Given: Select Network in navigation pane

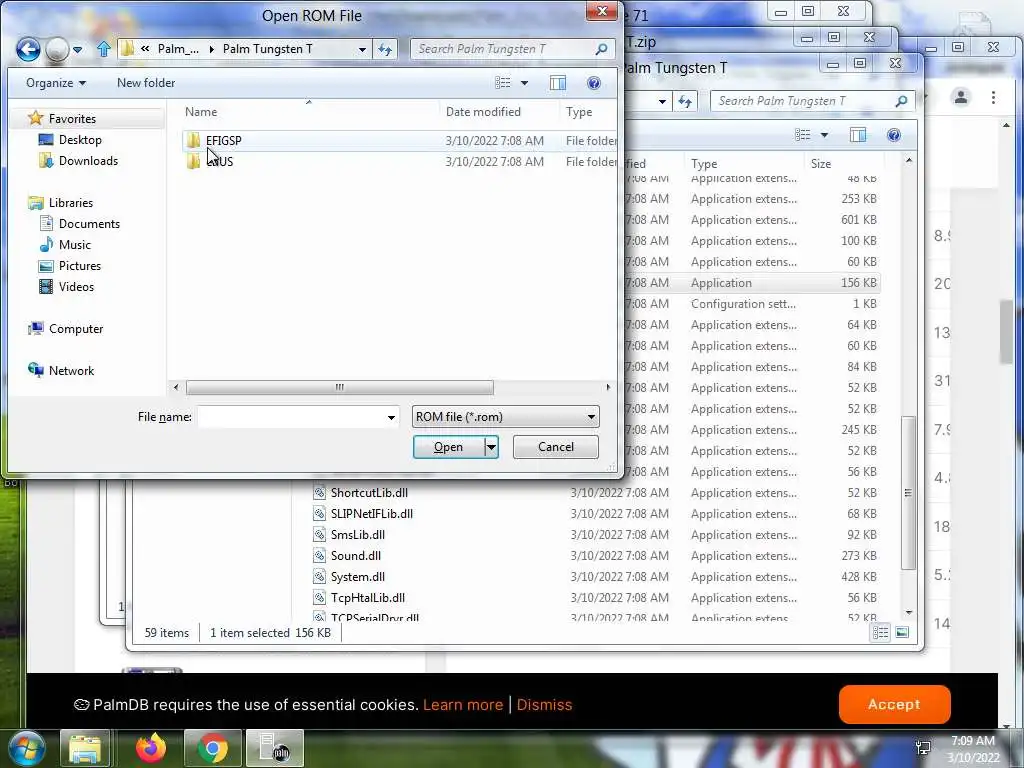Looking at the screenshot, I should [x=71, y=370].
